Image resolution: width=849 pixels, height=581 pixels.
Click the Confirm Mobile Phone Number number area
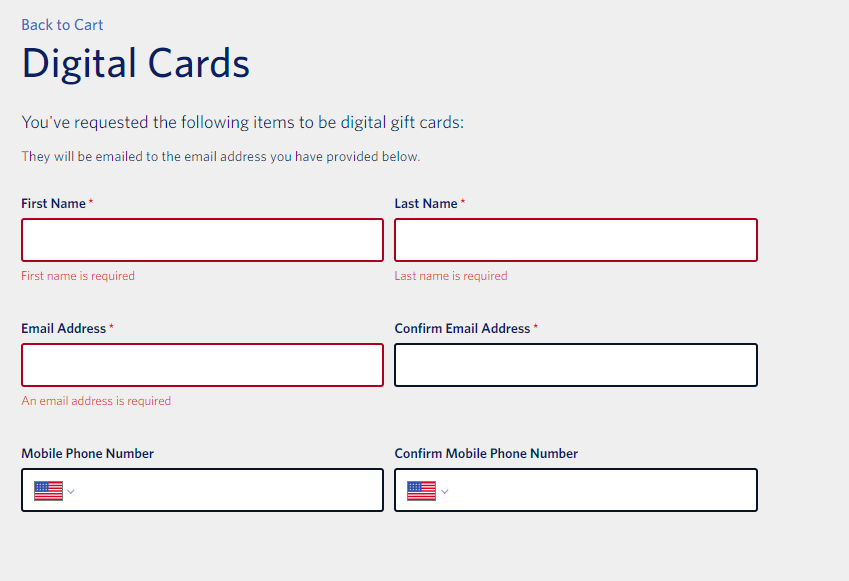[x=604, y=490]
